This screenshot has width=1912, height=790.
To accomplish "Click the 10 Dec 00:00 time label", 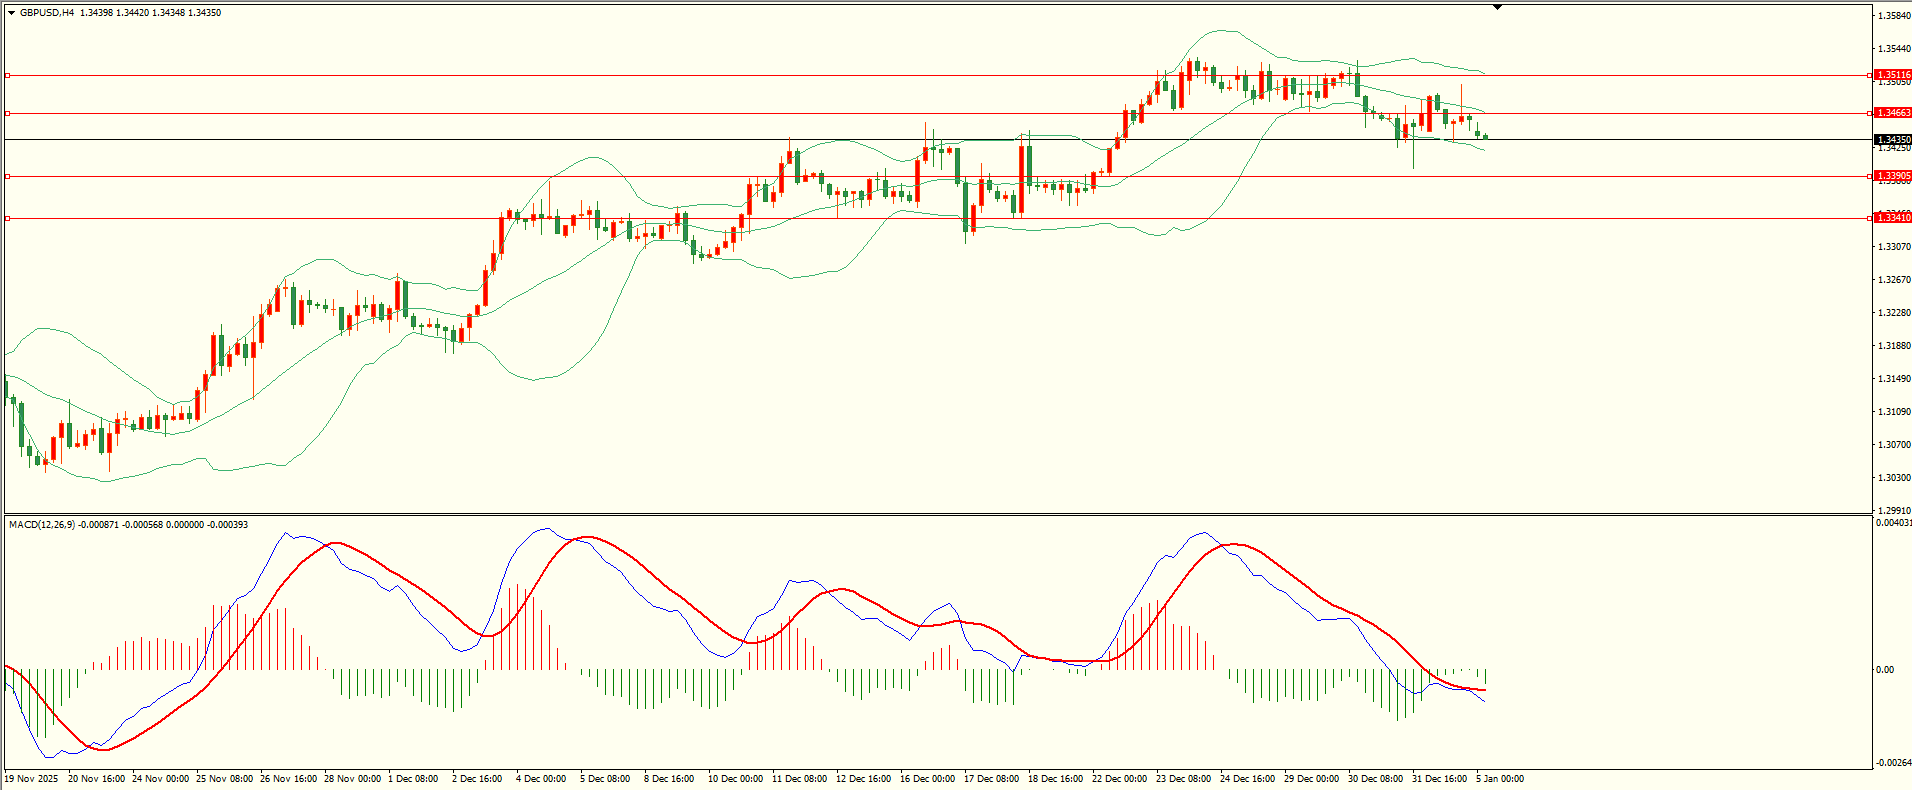I will [735, 778].
